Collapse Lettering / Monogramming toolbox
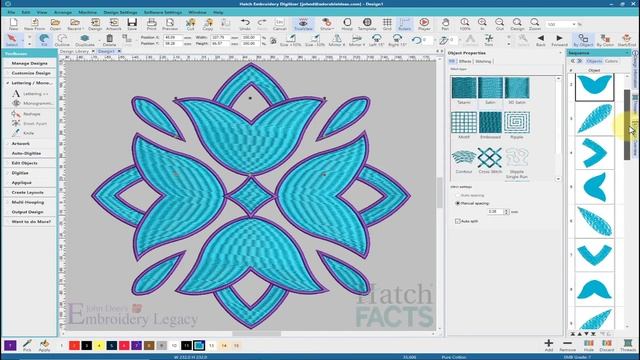 (x=29, y=83)
